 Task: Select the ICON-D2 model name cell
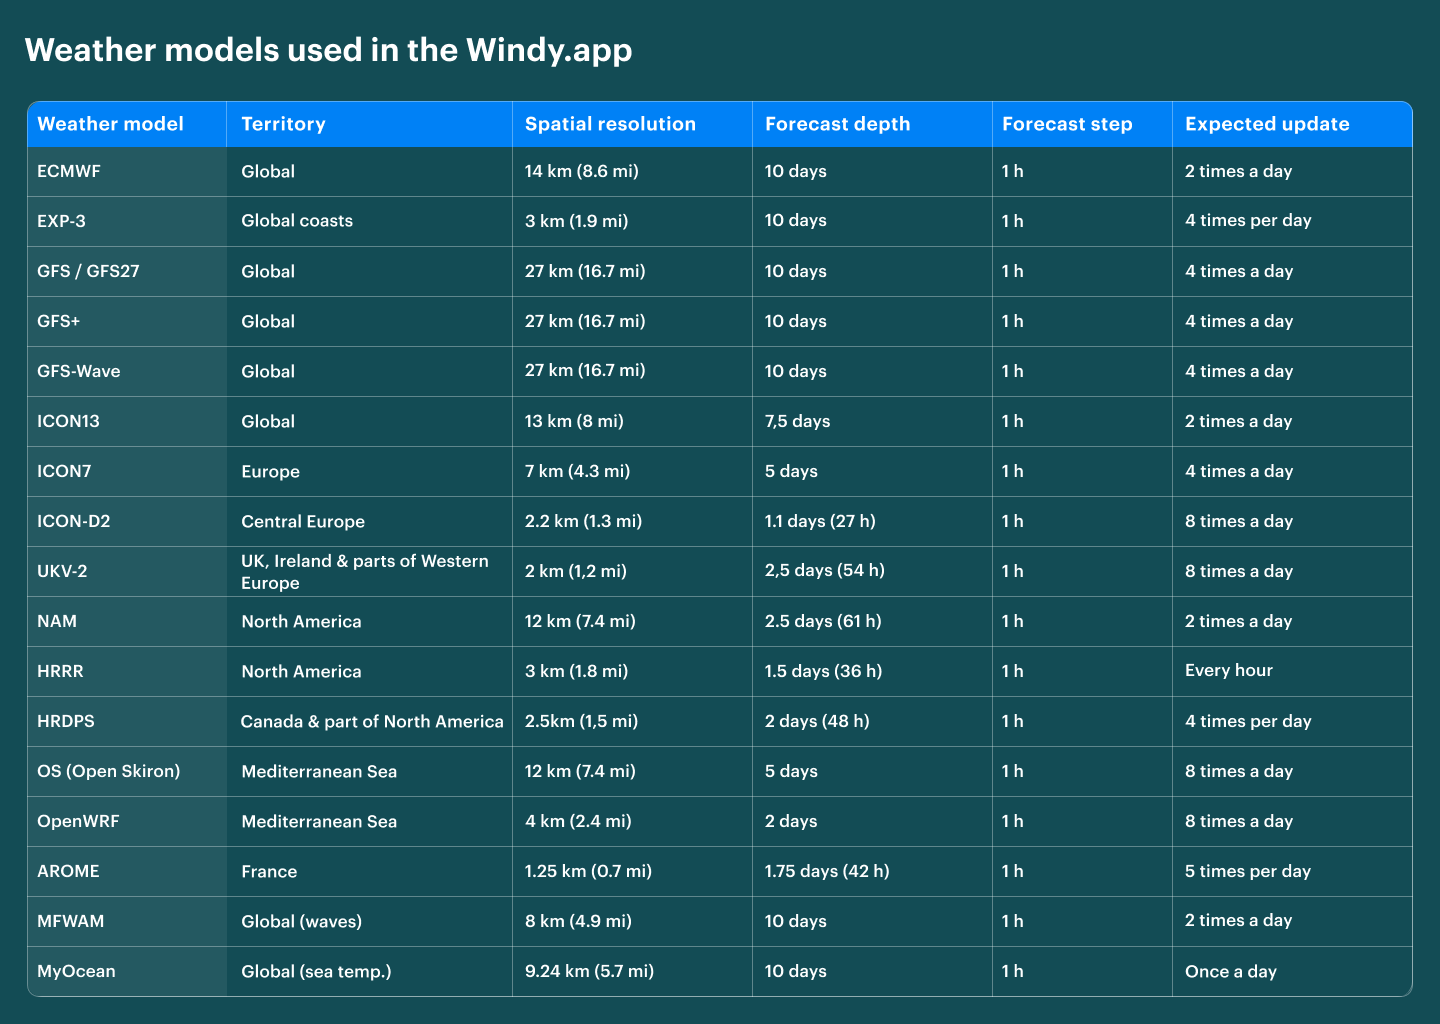coord(74,521)
